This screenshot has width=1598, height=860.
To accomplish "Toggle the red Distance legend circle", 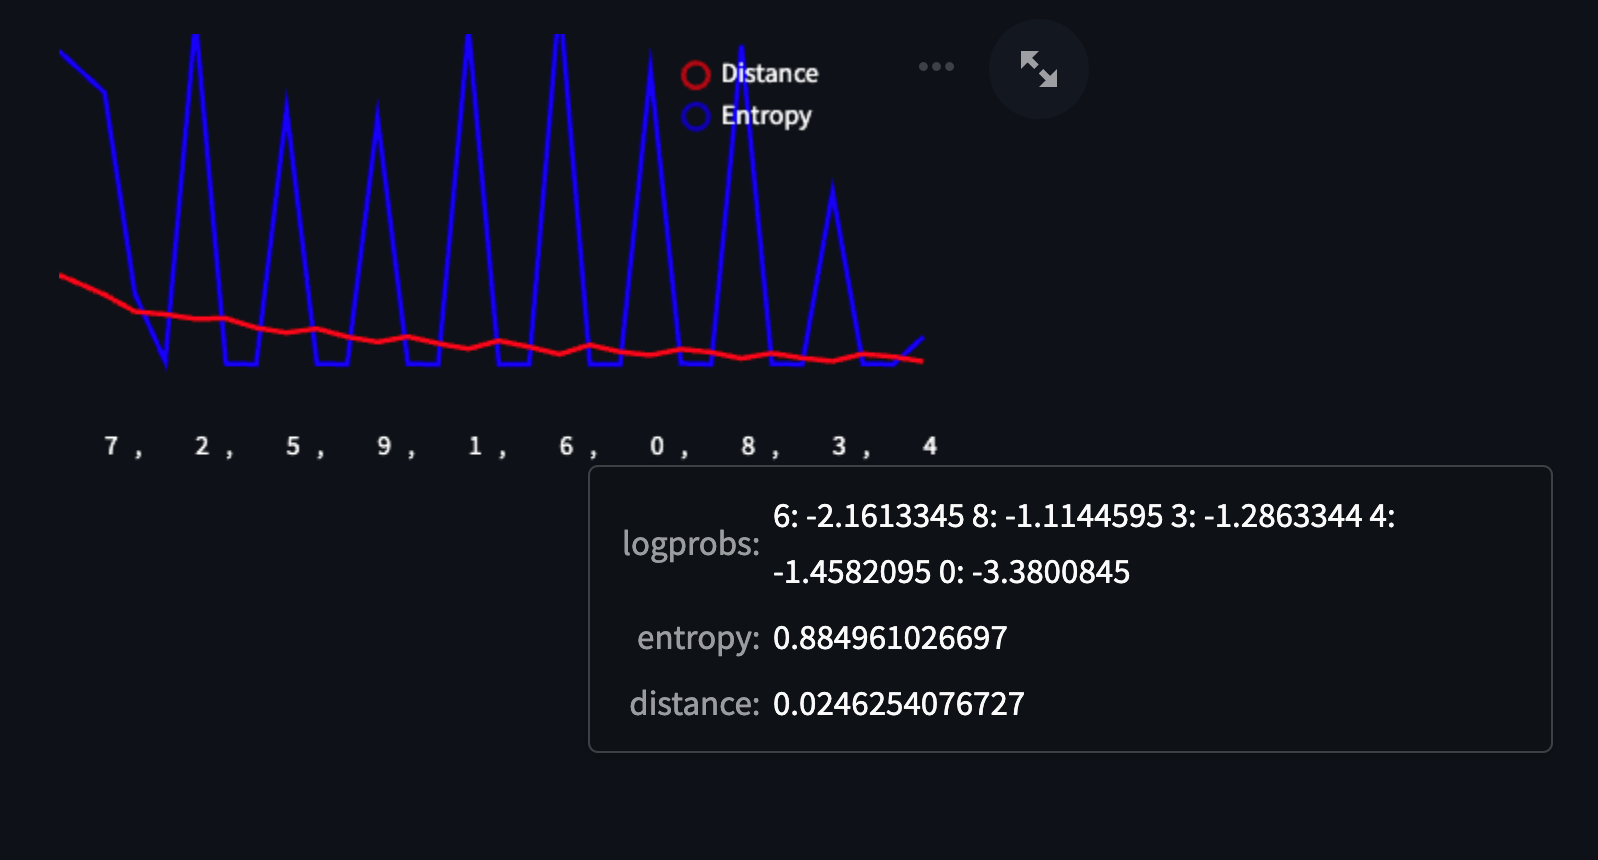I will click(x=695, y=75).
